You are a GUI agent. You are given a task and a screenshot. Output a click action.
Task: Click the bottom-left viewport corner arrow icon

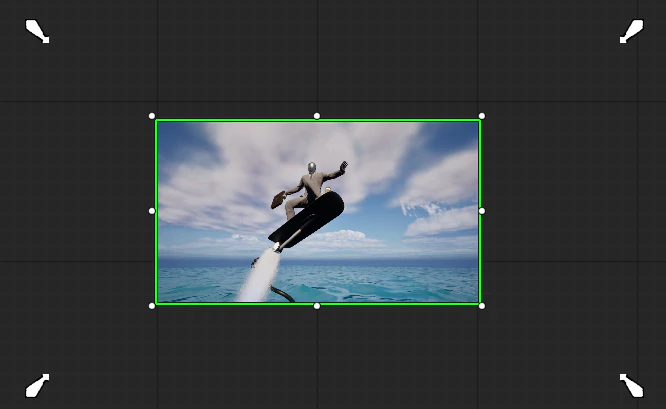tap(37, 386)
